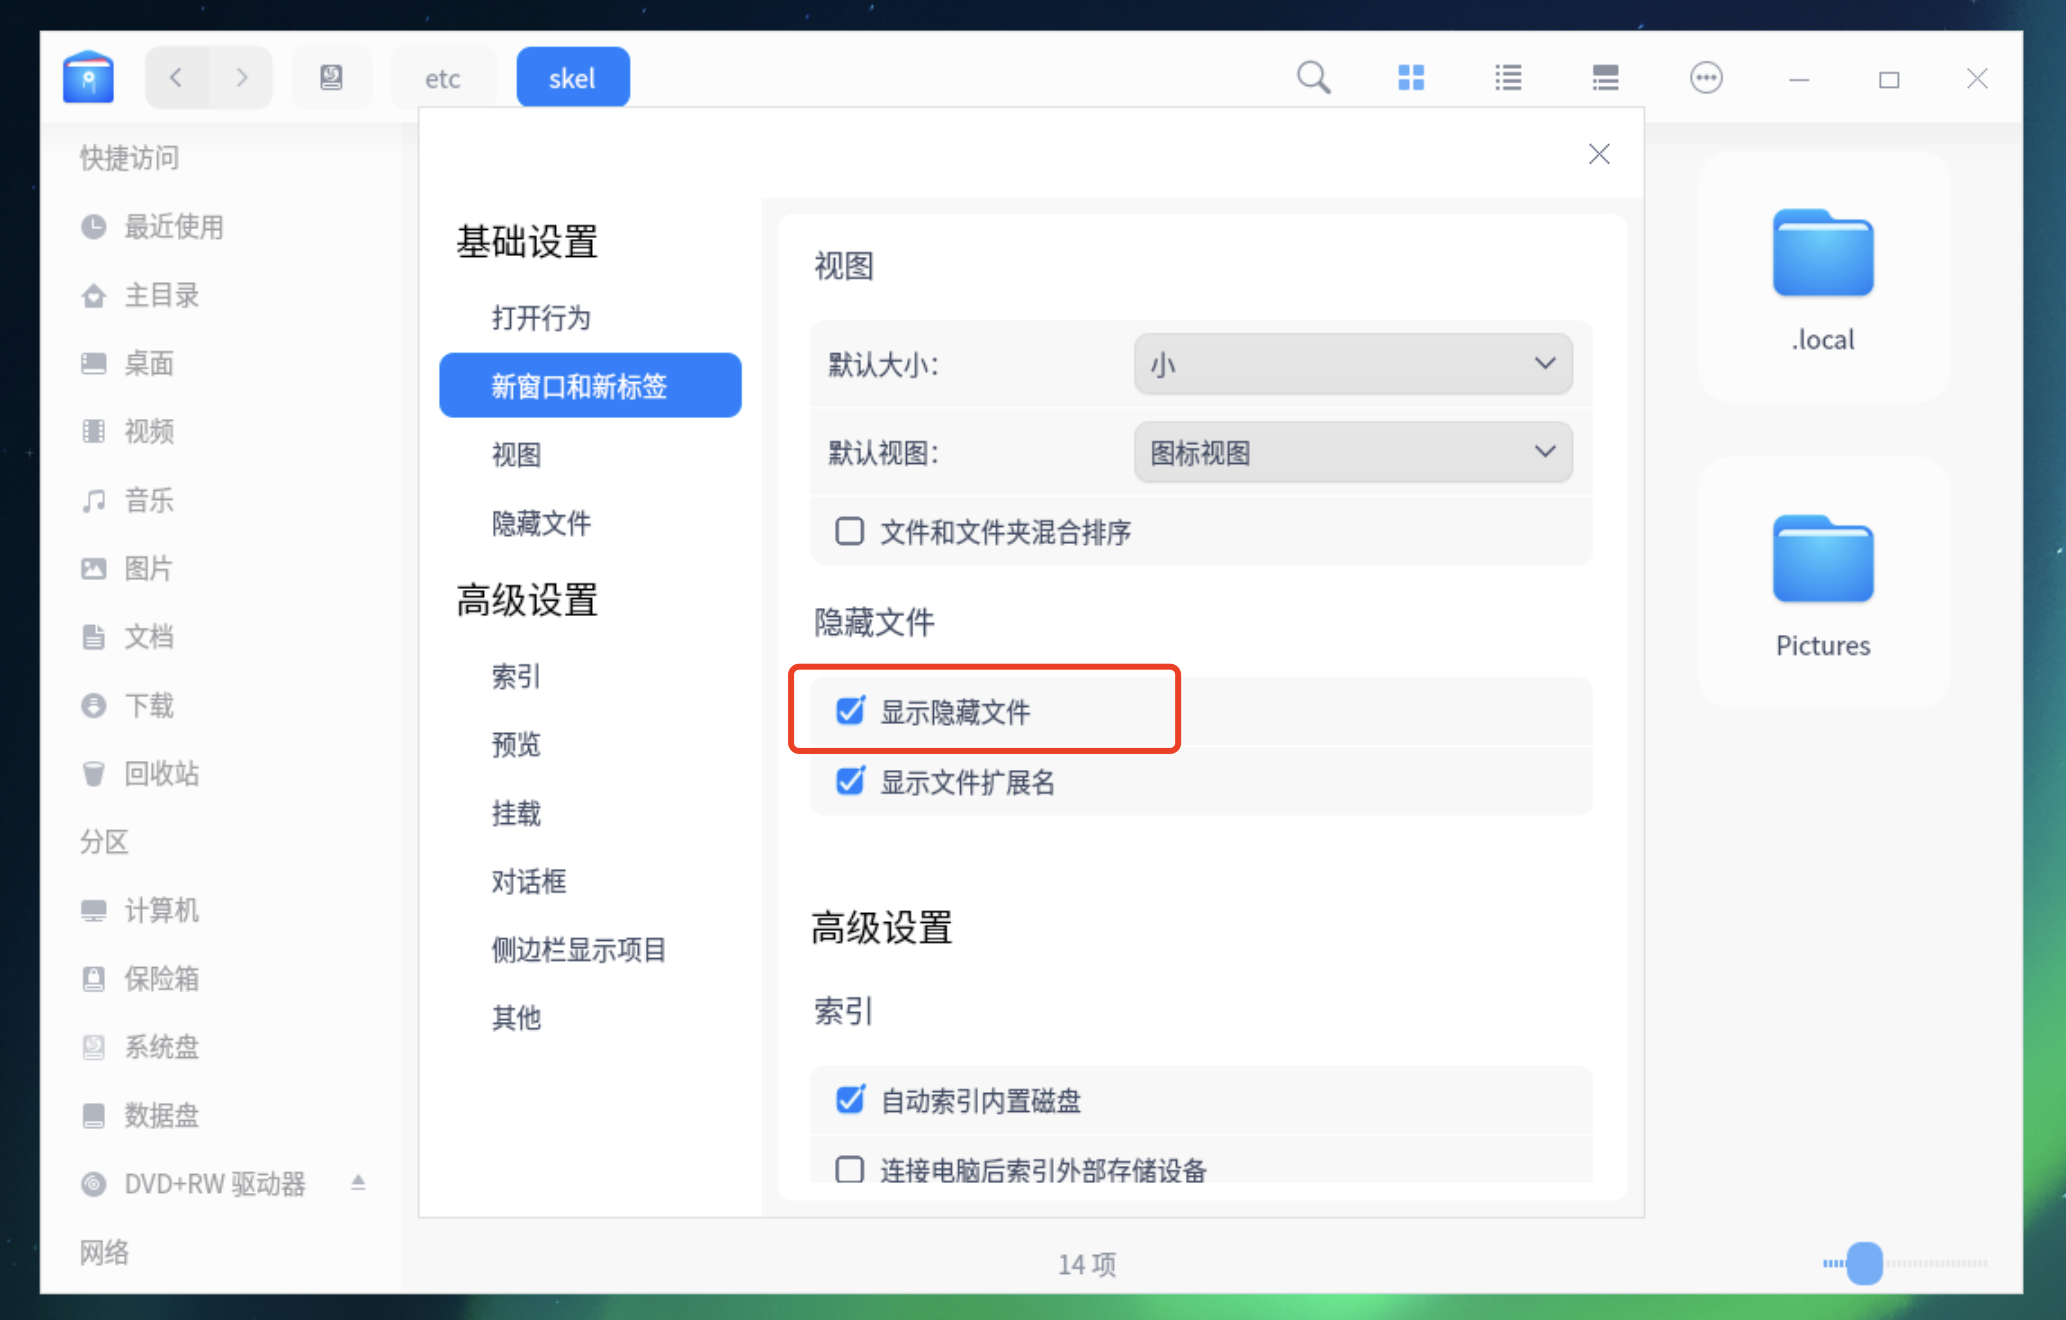The height and width of the screenshot is (1320, 2066).
Task: Click 基础设置 heading in settings navigation
Action: 527,242
